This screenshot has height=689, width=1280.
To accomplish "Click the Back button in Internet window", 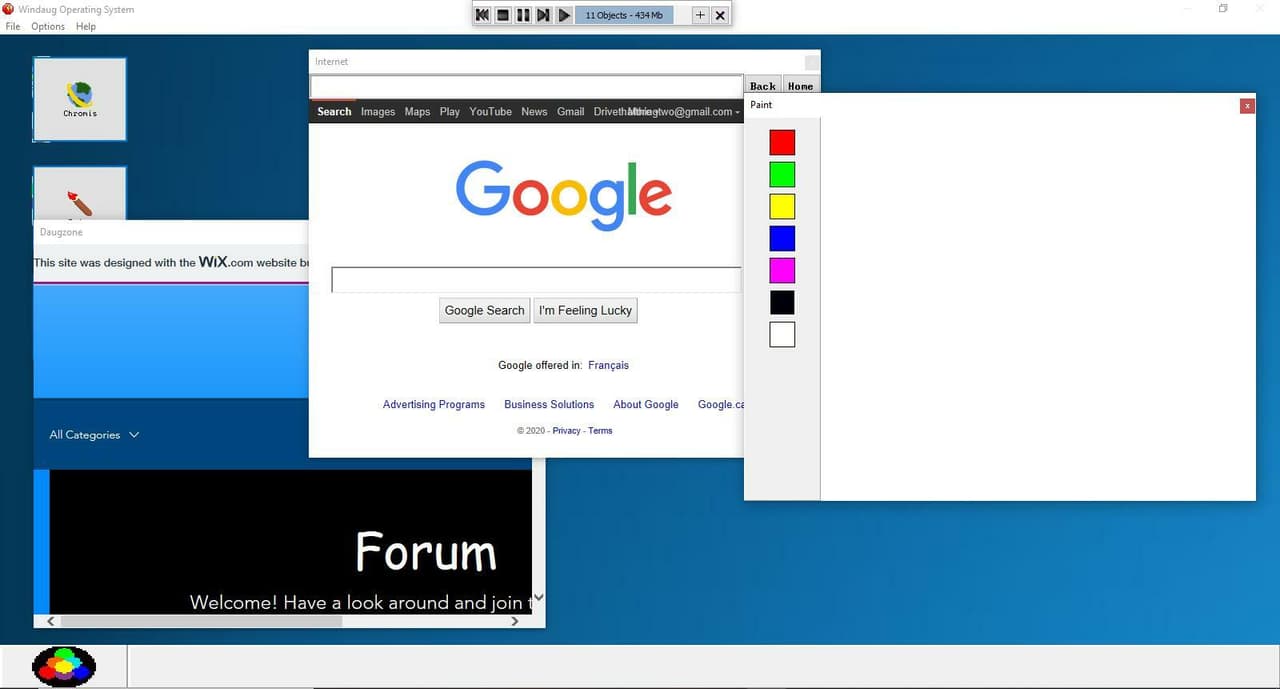I will click(x=763, y=86).
